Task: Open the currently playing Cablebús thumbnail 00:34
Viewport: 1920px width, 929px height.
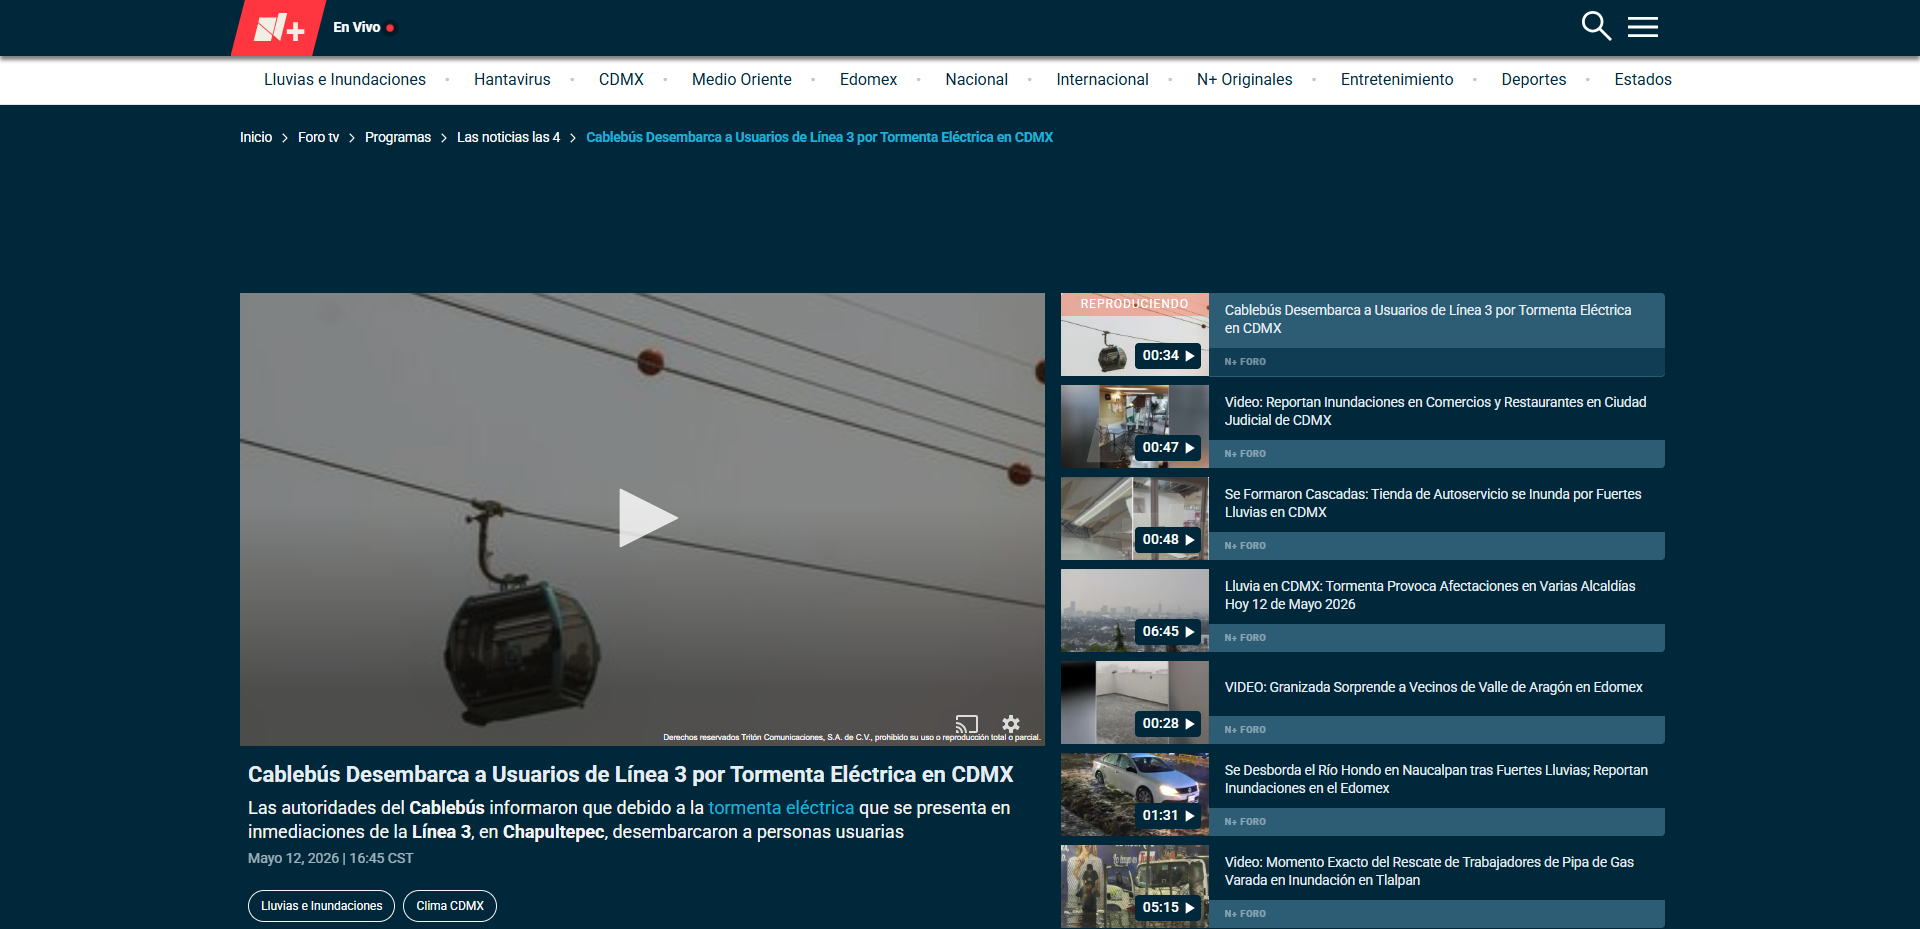Action: coord(1135,335)
